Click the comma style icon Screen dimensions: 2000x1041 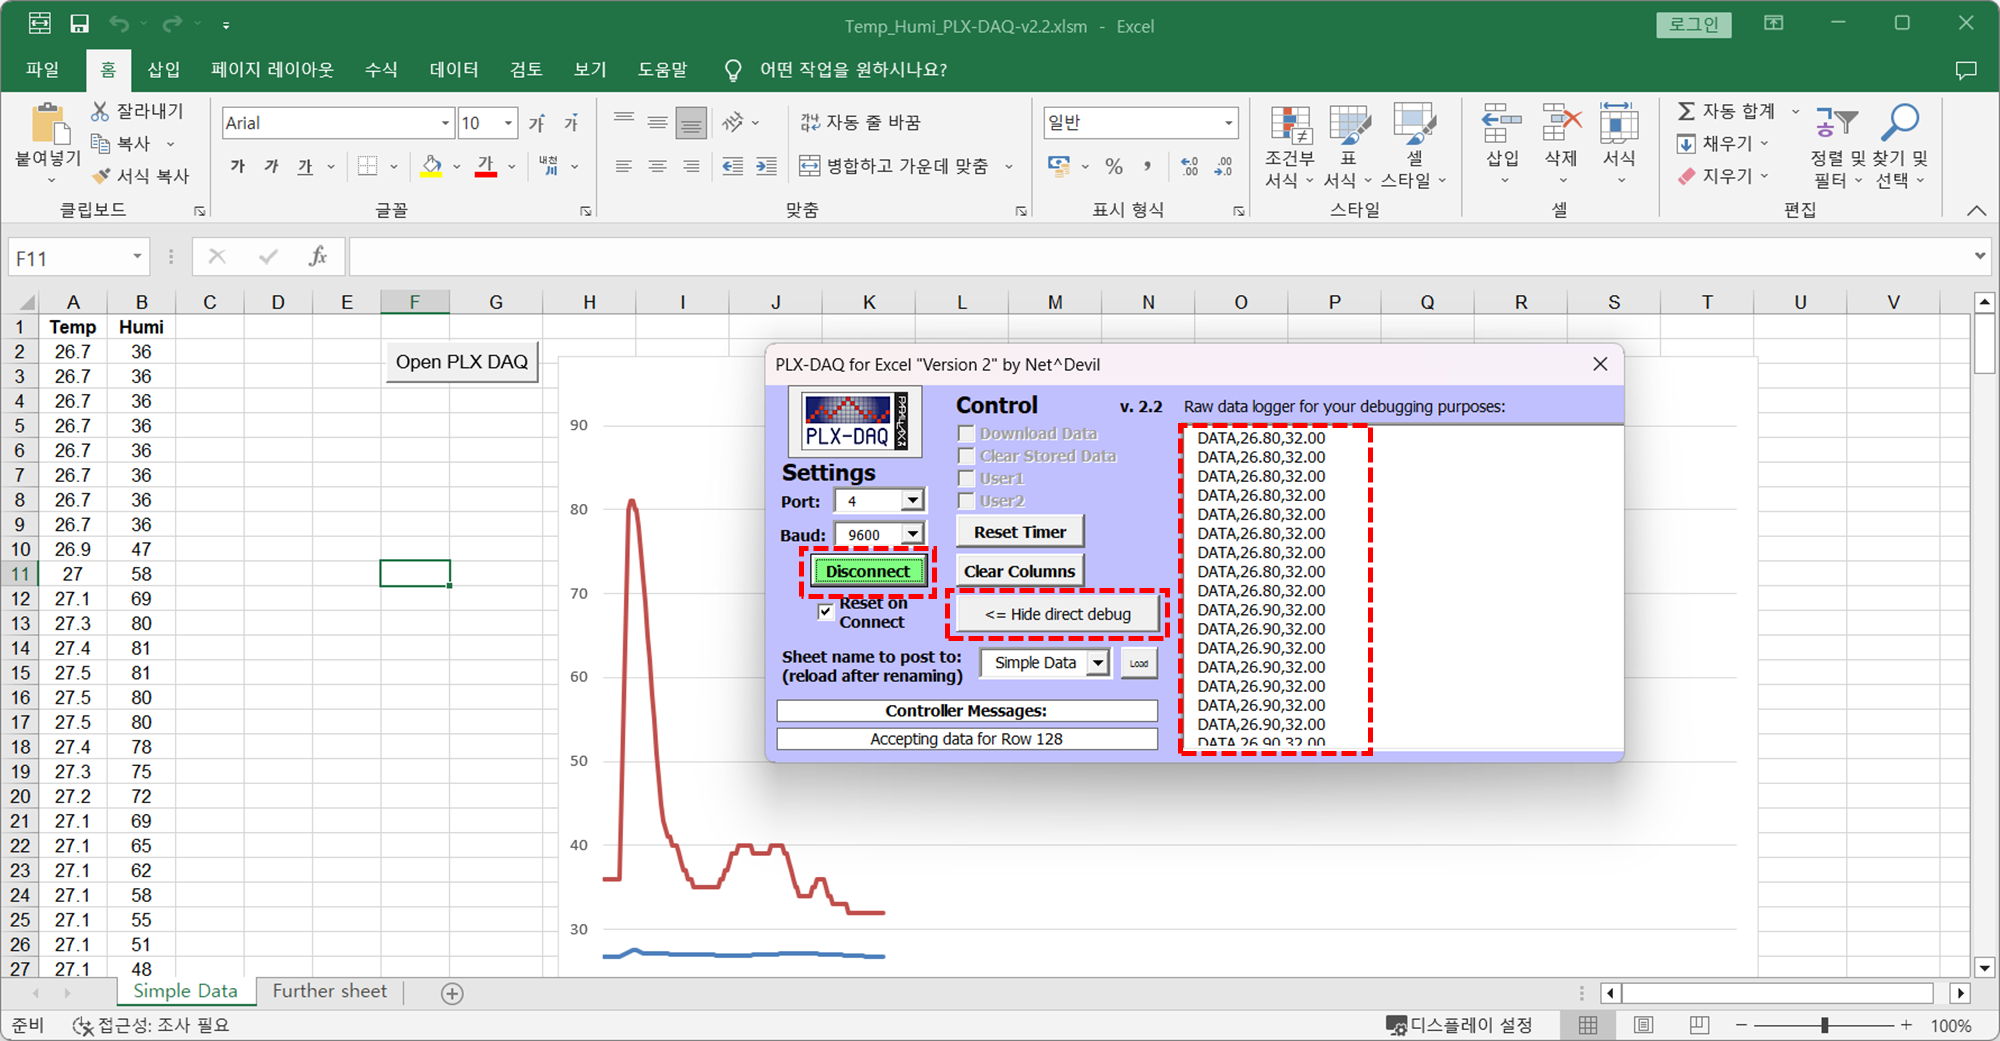[x=1147, y=166]
